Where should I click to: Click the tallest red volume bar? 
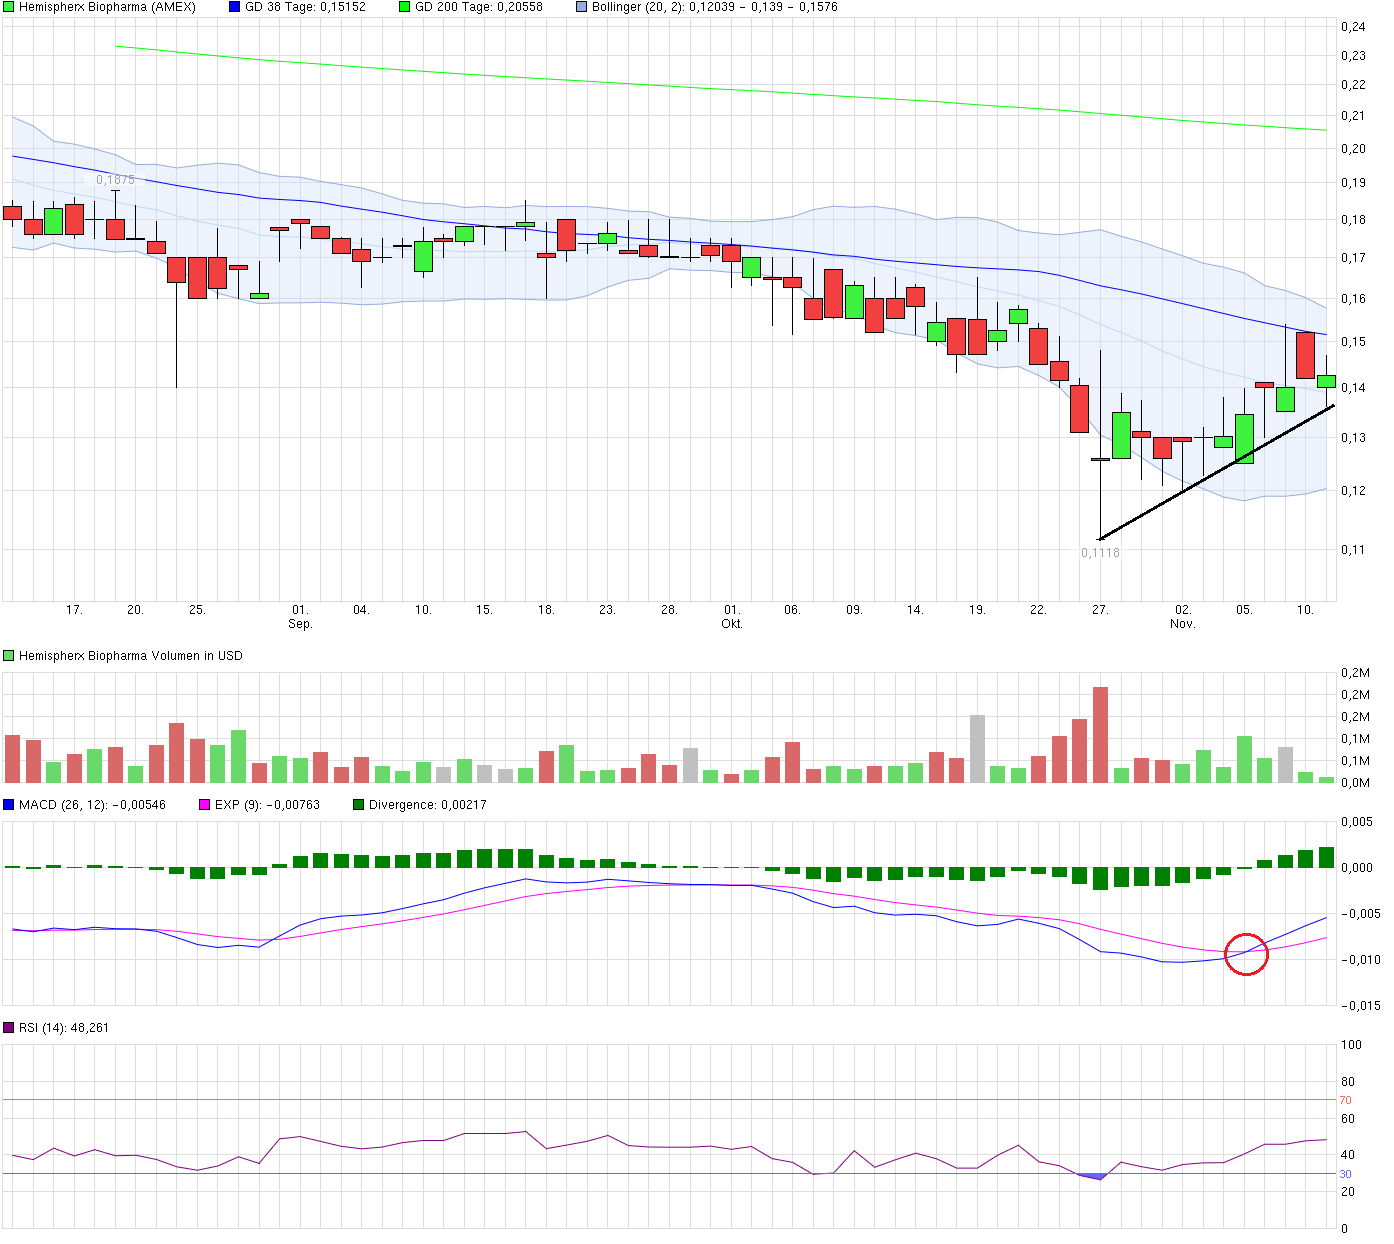[x=1100, y=734]
